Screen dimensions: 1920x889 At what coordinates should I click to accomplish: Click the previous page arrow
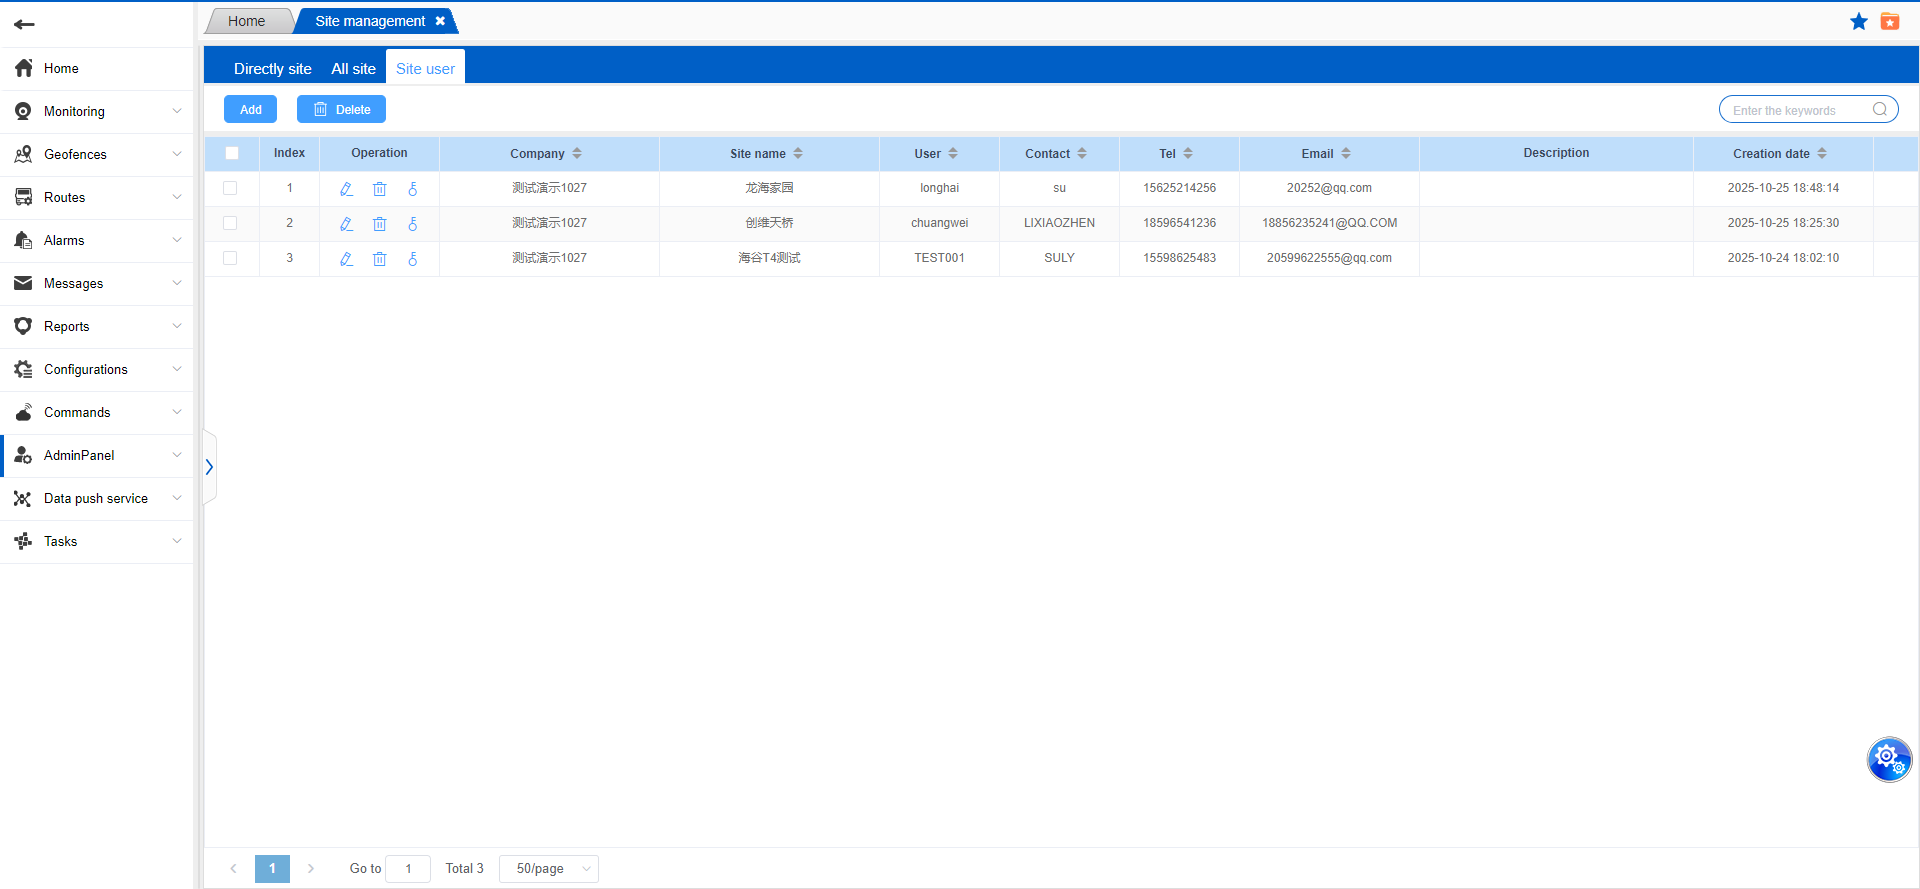click(x=233, y=869)
